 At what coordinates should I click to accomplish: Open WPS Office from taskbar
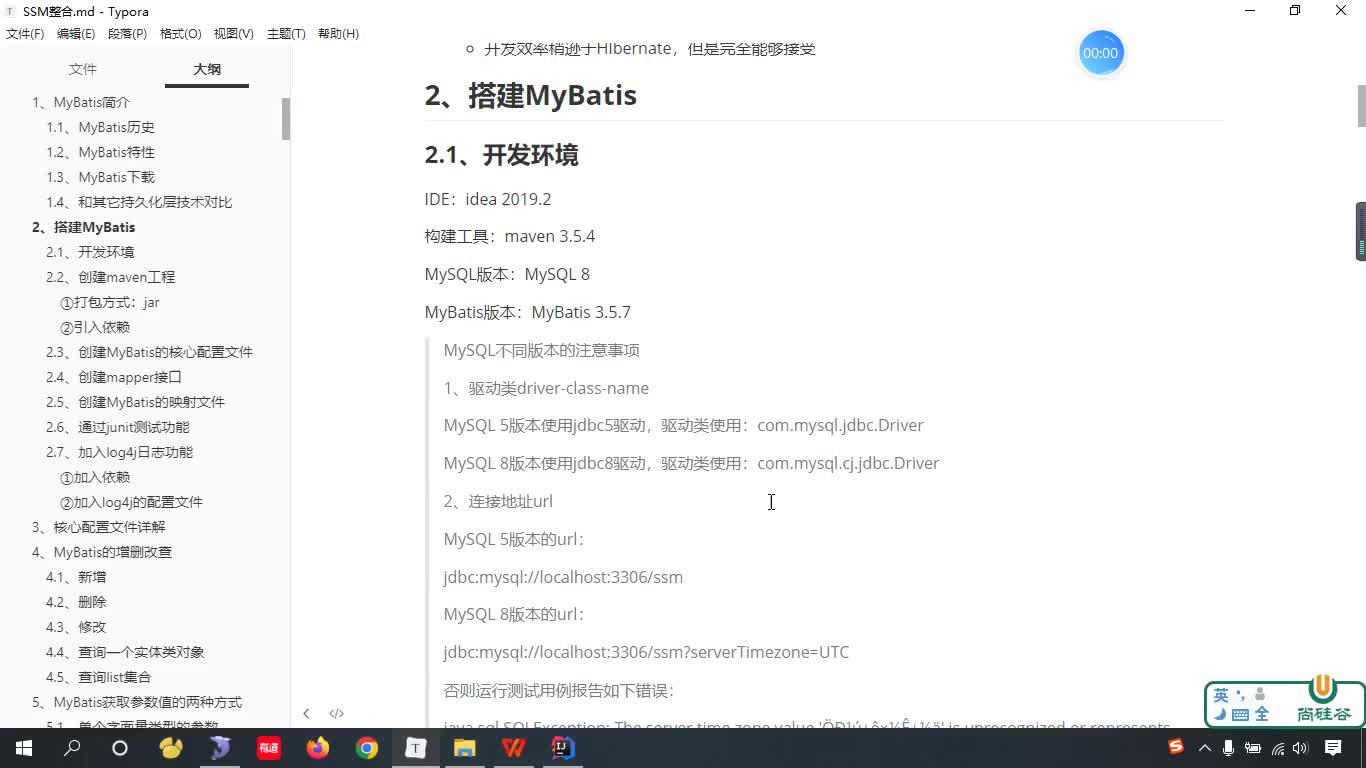514,748
